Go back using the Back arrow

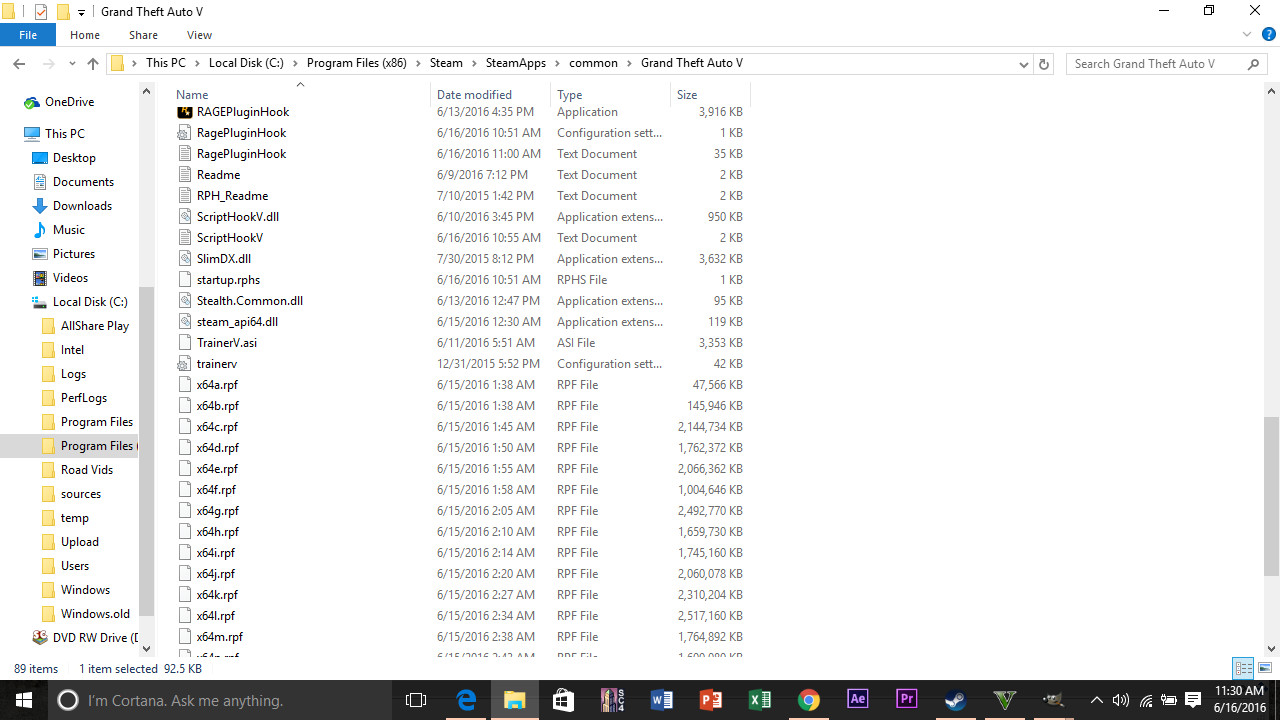point(19,64)
